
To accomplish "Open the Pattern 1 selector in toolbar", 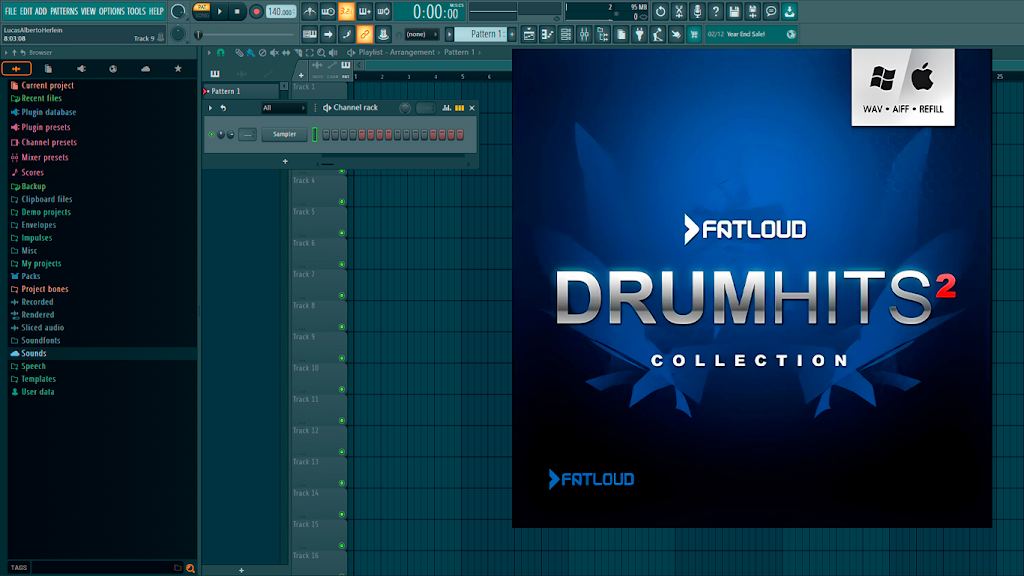I will 482,34.
